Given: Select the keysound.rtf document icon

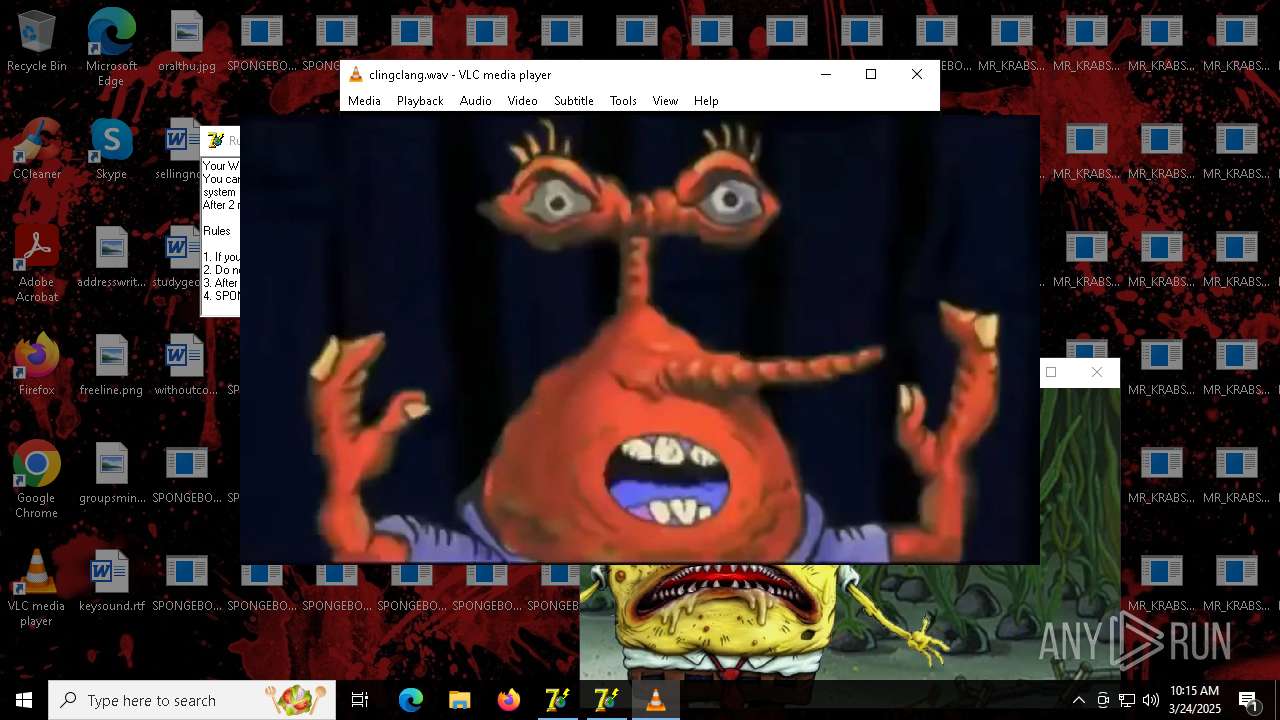Looking at the screenshot, I should click(111, 582).
